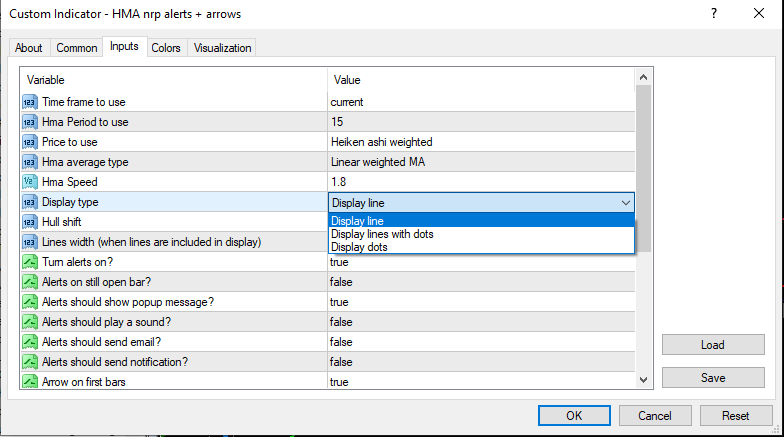Screen dimensions: 784x437
Task: Click the icon beside Arrow on first bars
Action: (29, 382)
